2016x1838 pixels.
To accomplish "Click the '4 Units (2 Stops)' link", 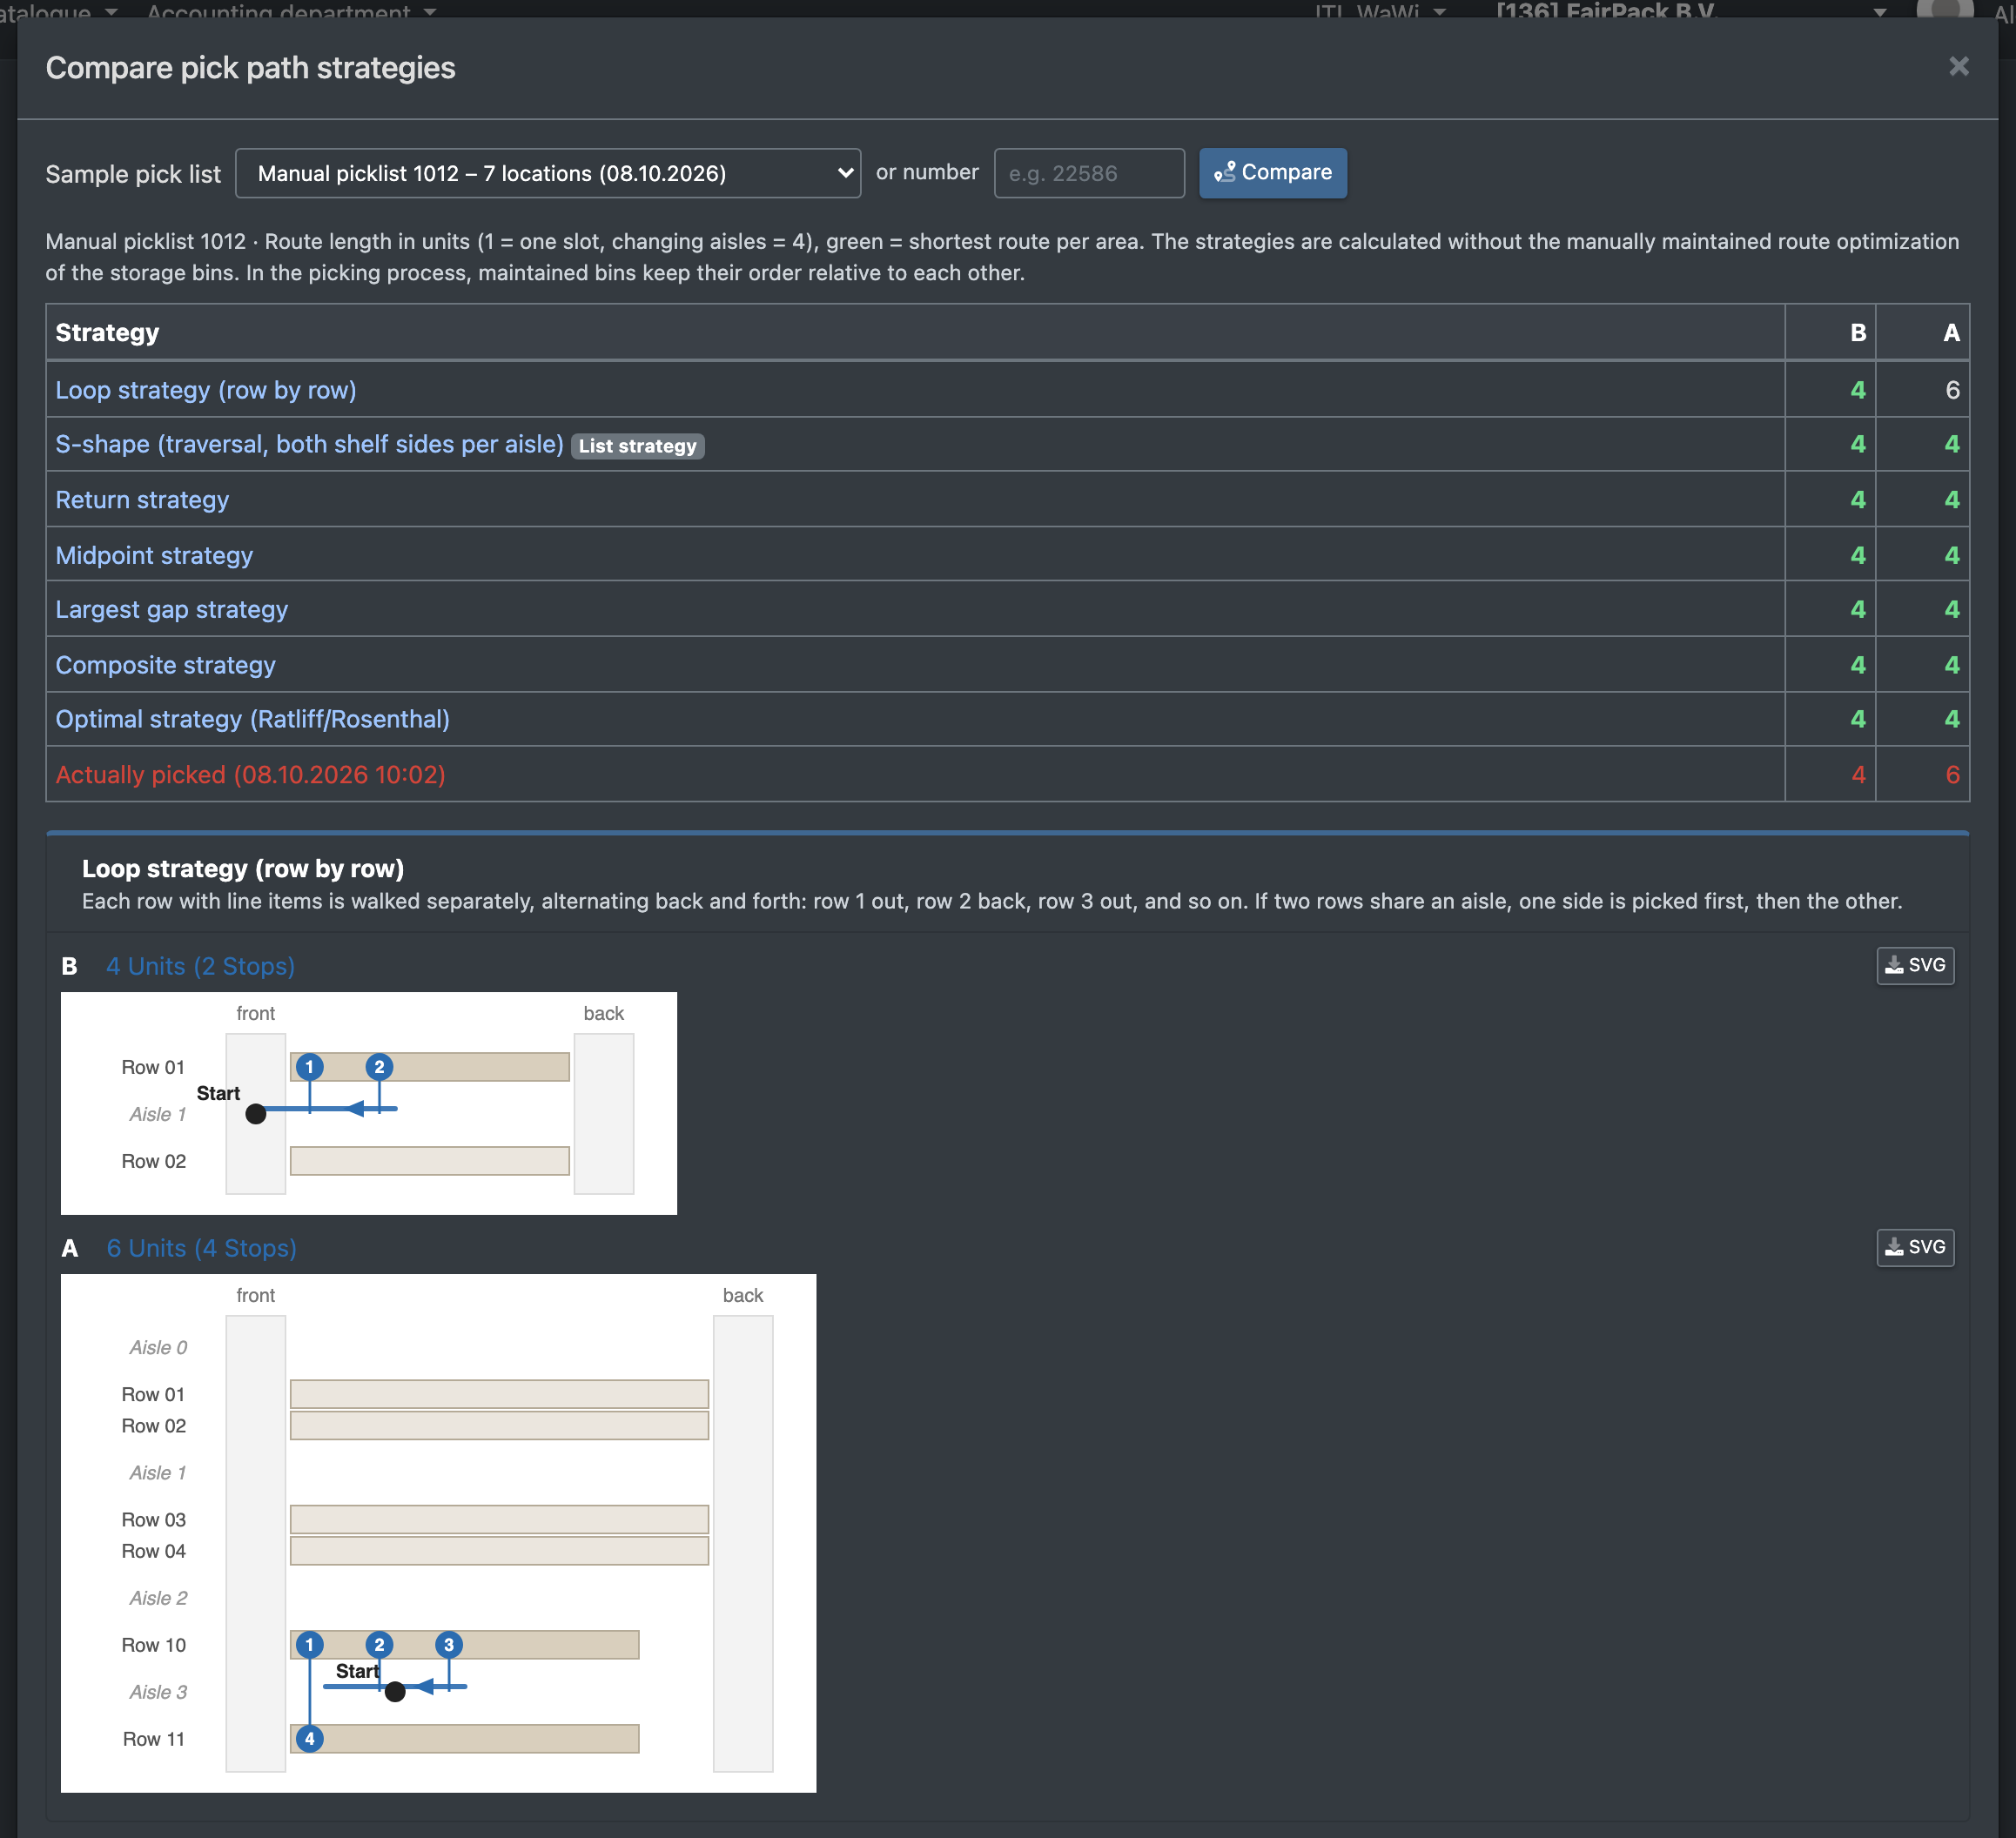I will 201,966.
